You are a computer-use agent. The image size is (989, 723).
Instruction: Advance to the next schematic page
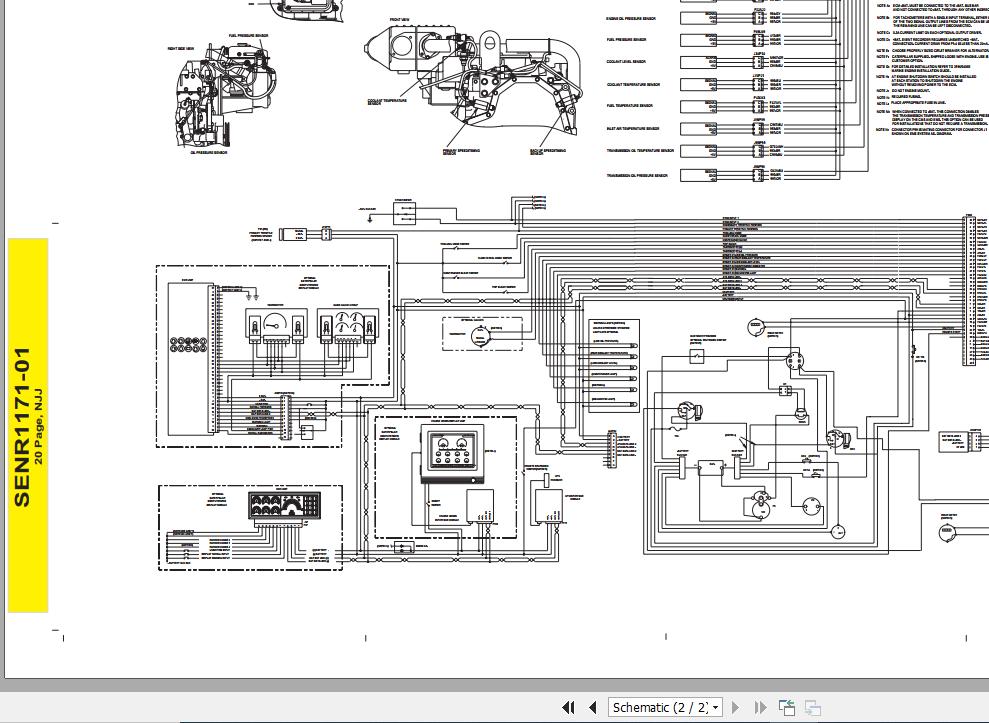pos(734,707)
